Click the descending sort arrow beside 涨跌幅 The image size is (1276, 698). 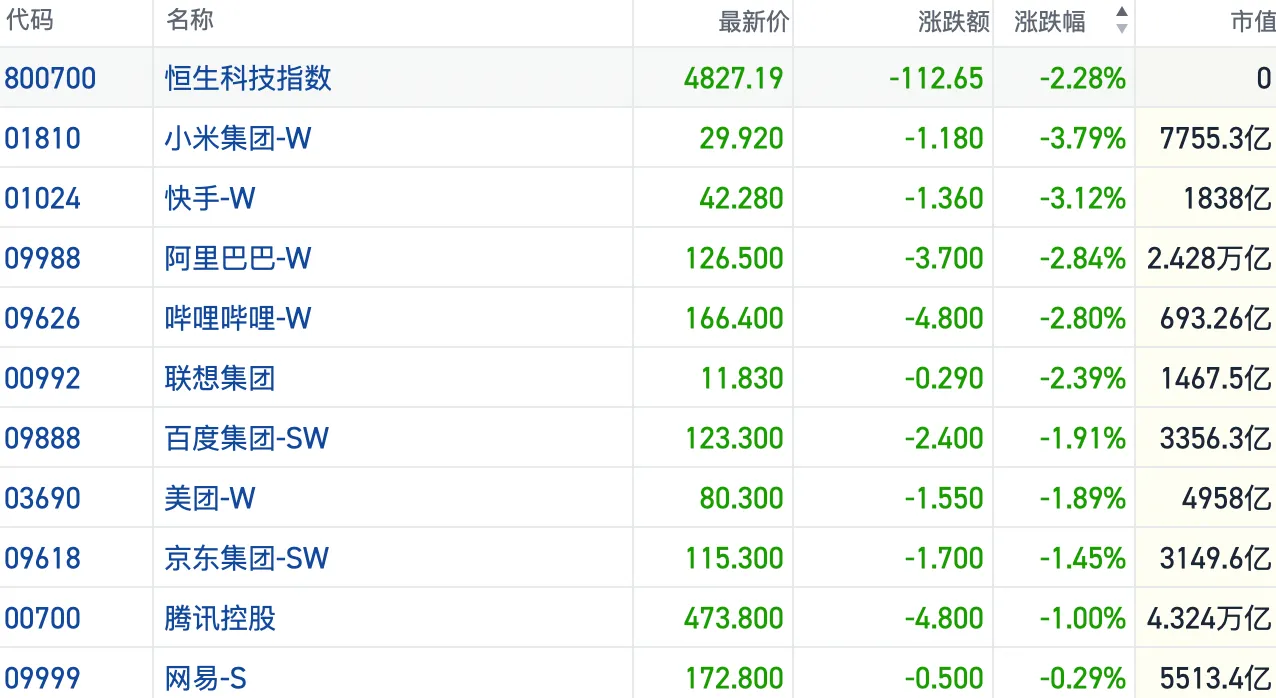[x=1121, y=29]
